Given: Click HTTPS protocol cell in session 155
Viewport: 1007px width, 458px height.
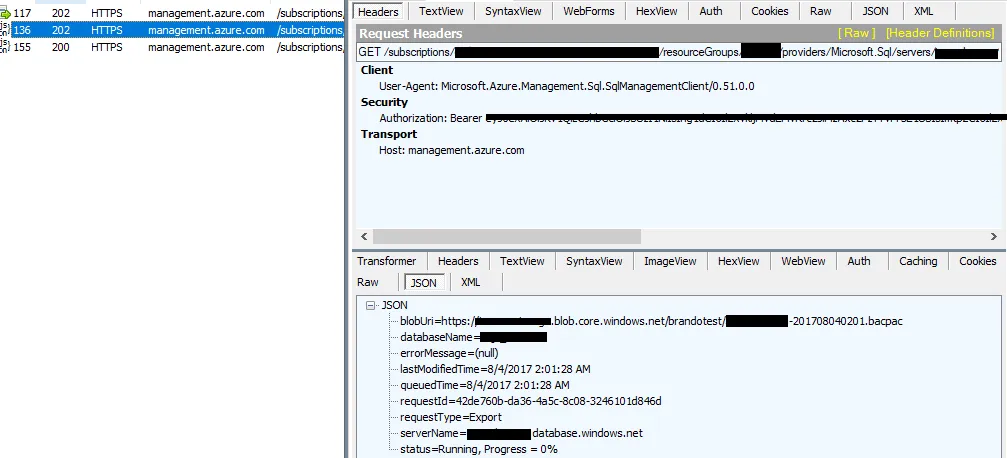Looking at the screenshot, I should [x=107, y=47].
